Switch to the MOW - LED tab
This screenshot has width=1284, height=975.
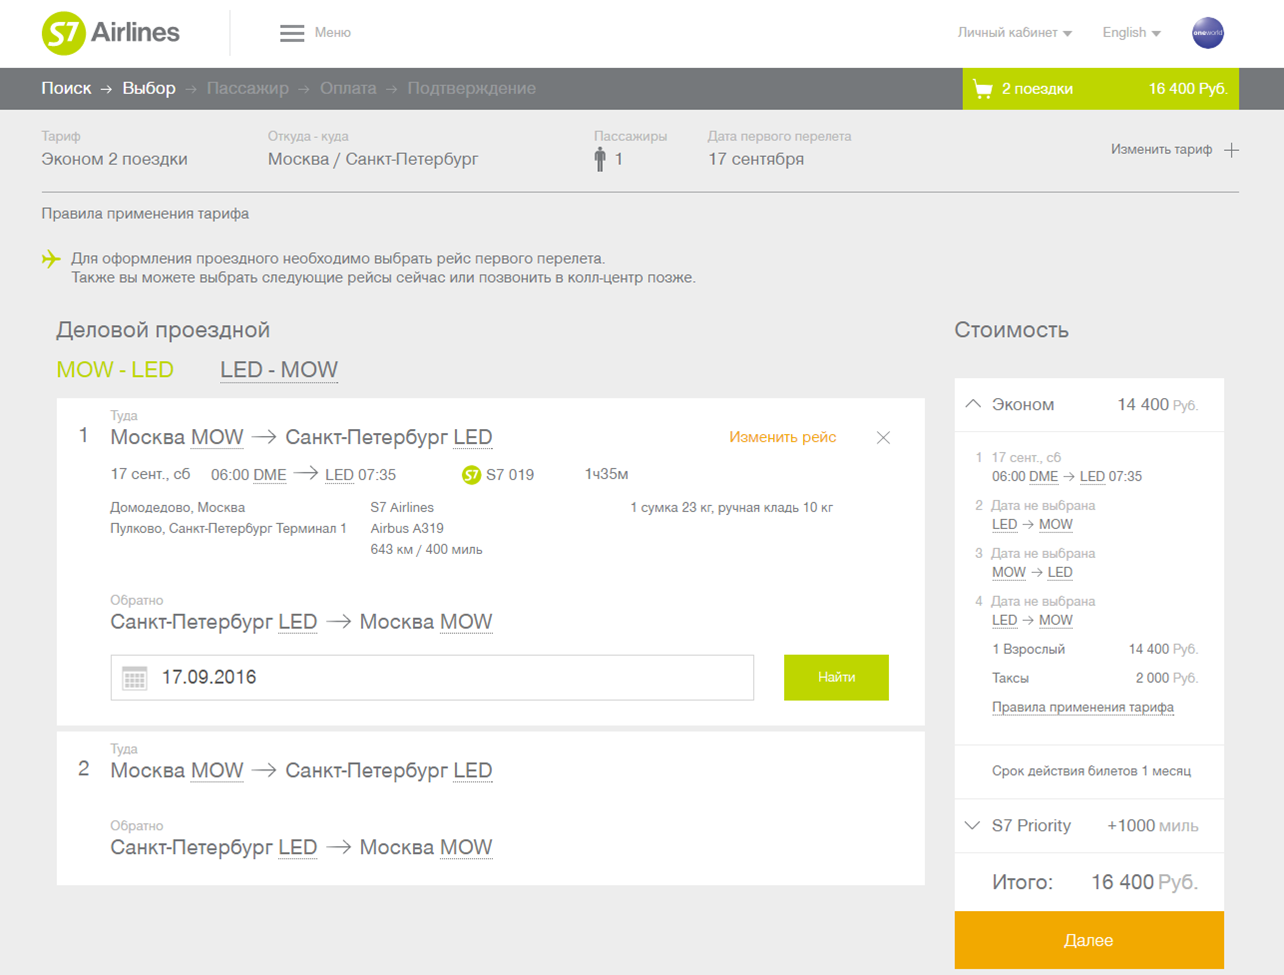[115, 370]
